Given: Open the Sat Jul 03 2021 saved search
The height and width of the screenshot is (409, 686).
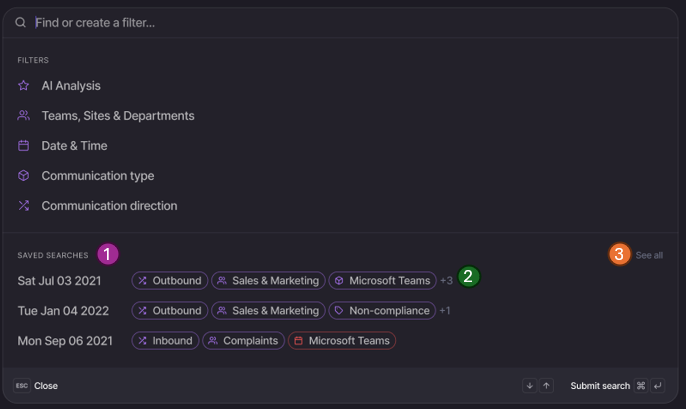Looking at the screenshot, I should (60, 281).
